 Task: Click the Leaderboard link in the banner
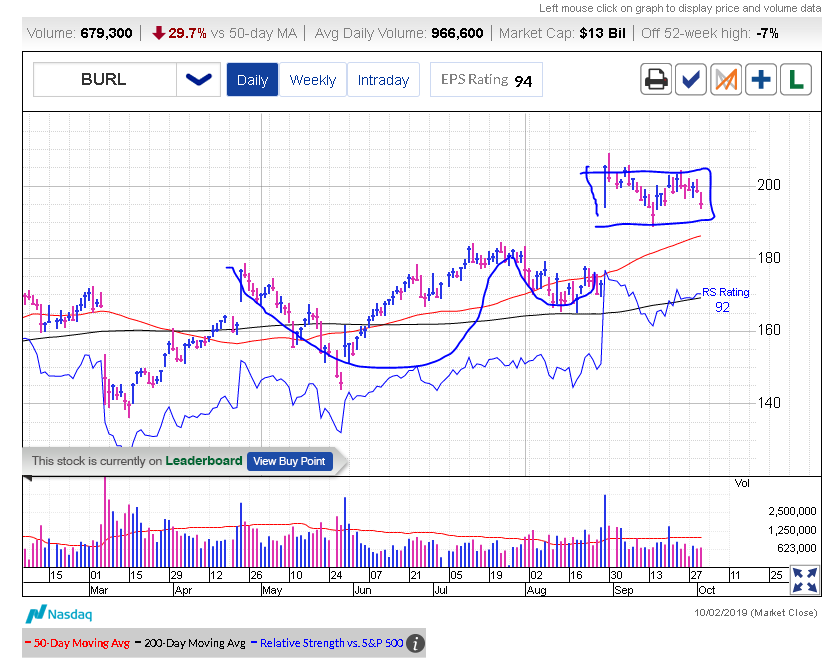pyautogui.click(x=203, y=461)
